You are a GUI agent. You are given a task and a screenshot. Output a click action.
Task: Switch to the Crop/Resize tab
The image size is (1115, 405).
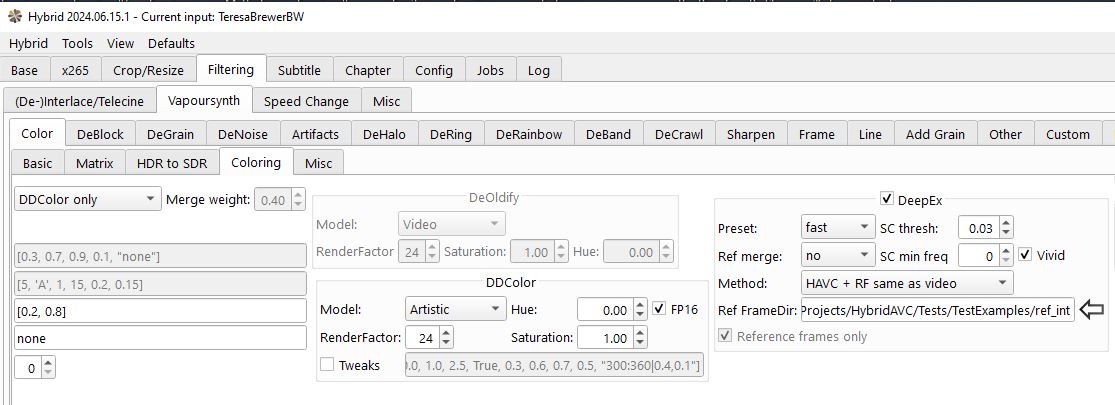[x=148, y=70]
